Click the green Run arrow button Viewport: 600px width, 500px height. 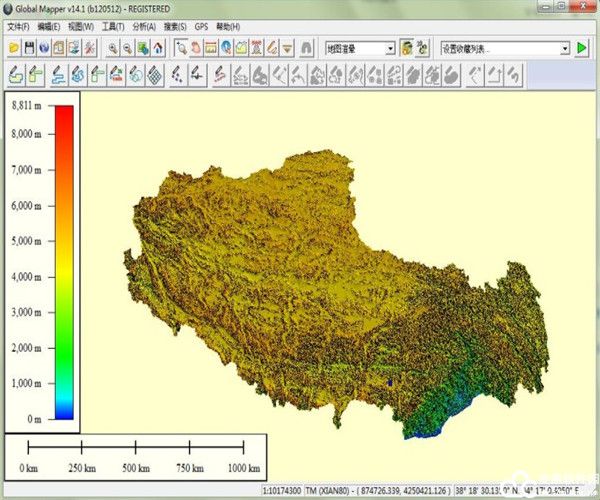click(x=582, y=48)
